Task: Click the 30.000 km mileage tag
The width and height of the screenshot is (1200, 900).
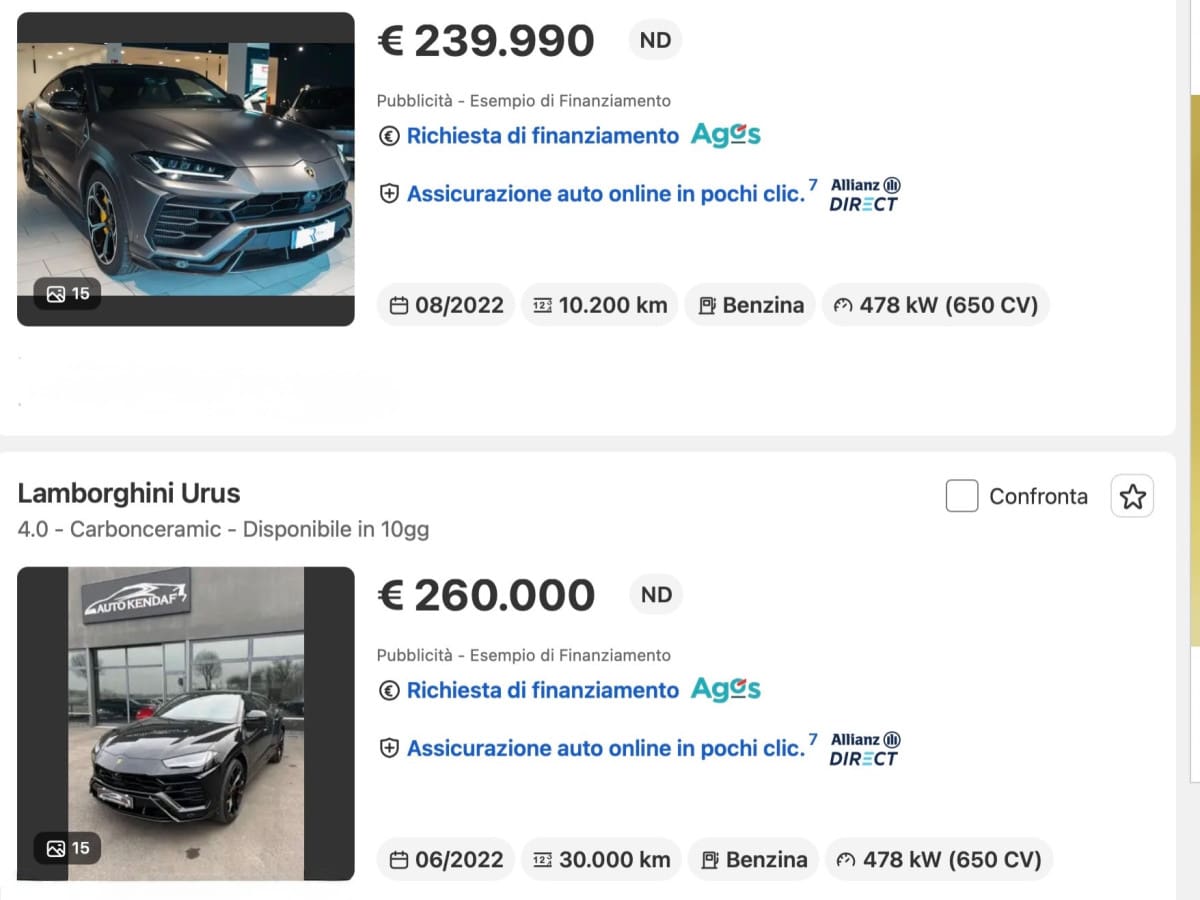Action: (x=601, y=860)
